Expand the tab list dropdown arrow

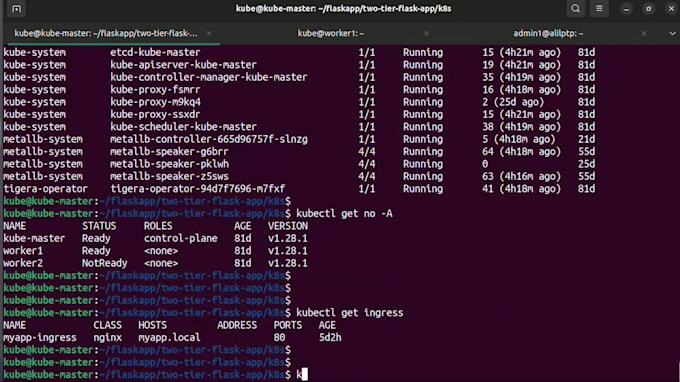[x=672, y=33]
